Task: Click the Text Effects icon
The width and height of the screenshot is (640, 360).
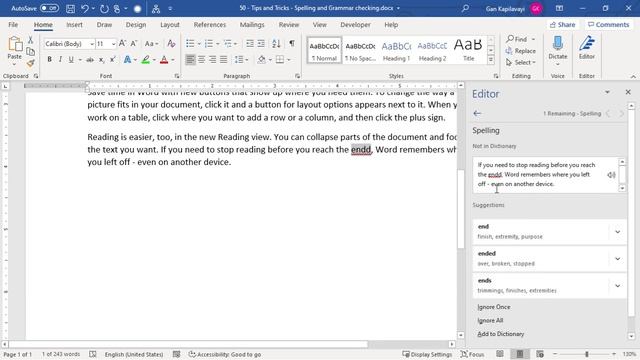Action: 127,60
